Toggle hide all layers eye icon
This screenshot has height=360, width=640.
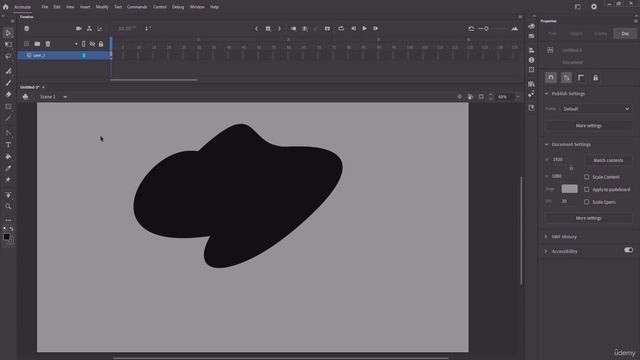click(92, 44)
